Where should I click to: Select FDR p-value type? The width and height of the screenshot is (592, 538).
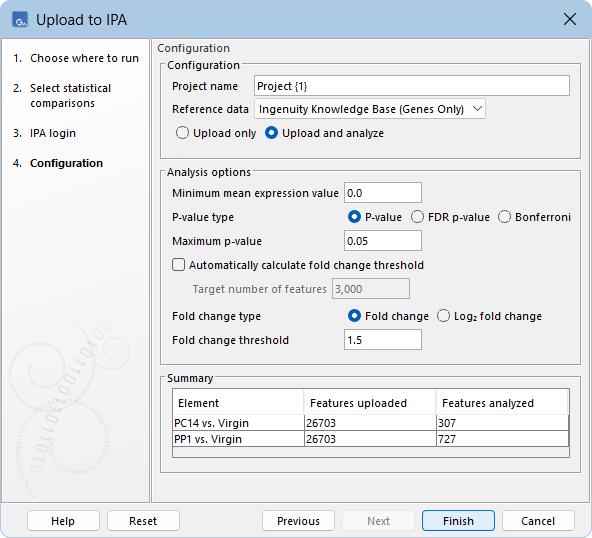point(417,217)
